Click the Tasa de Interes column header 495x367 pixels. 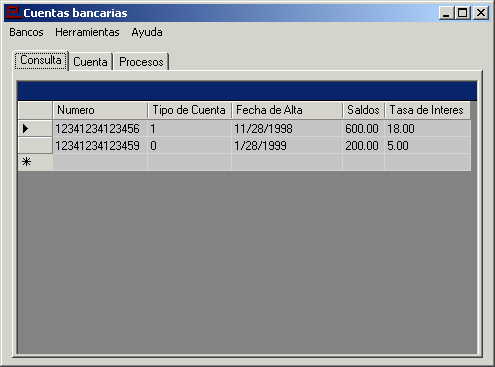pyautogui.click(x=427, y=110)
